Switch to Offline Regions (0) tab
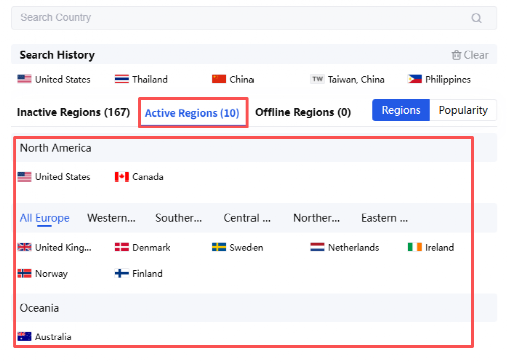507x362 pixels. pyautogui.click(x=303, y=112)
